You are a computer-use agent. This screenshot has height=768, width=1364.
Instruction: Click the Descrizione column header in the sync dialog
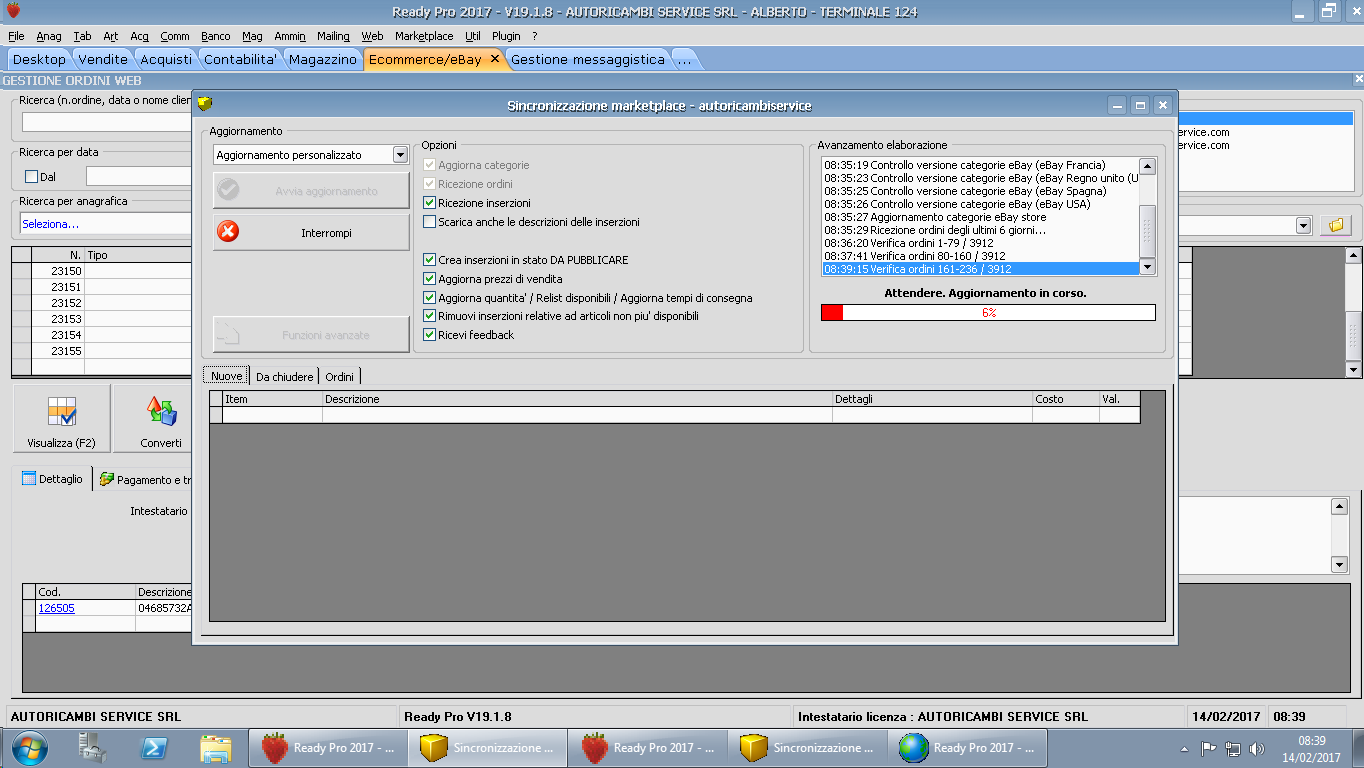click(x=577, y=399)
